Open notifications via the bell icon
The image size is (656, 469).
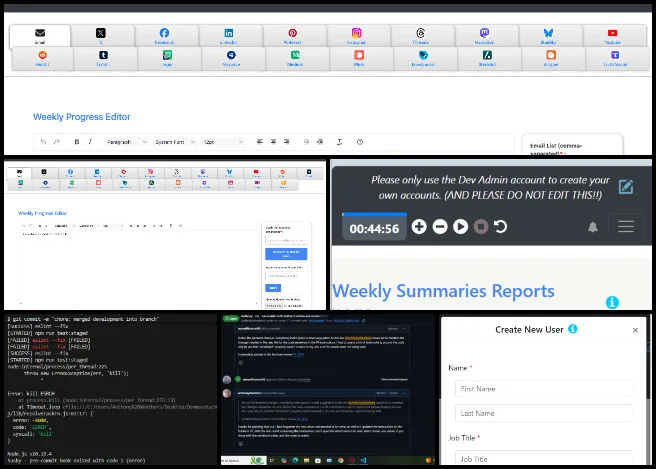pos(593,227)
